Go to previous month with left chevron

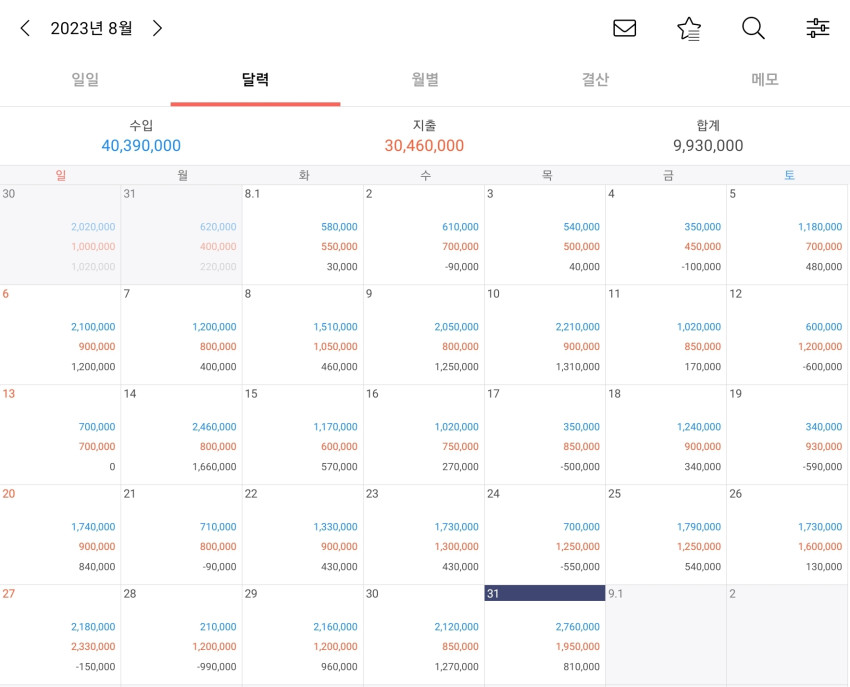tap(25, 28)
